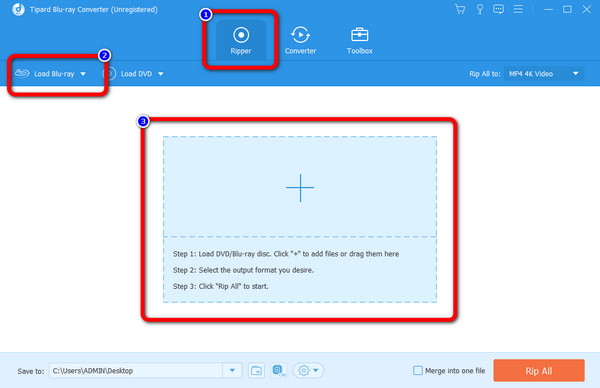Open the Ripper tab
The width and height of the screenshot is (600, 388).
point(241,40)
